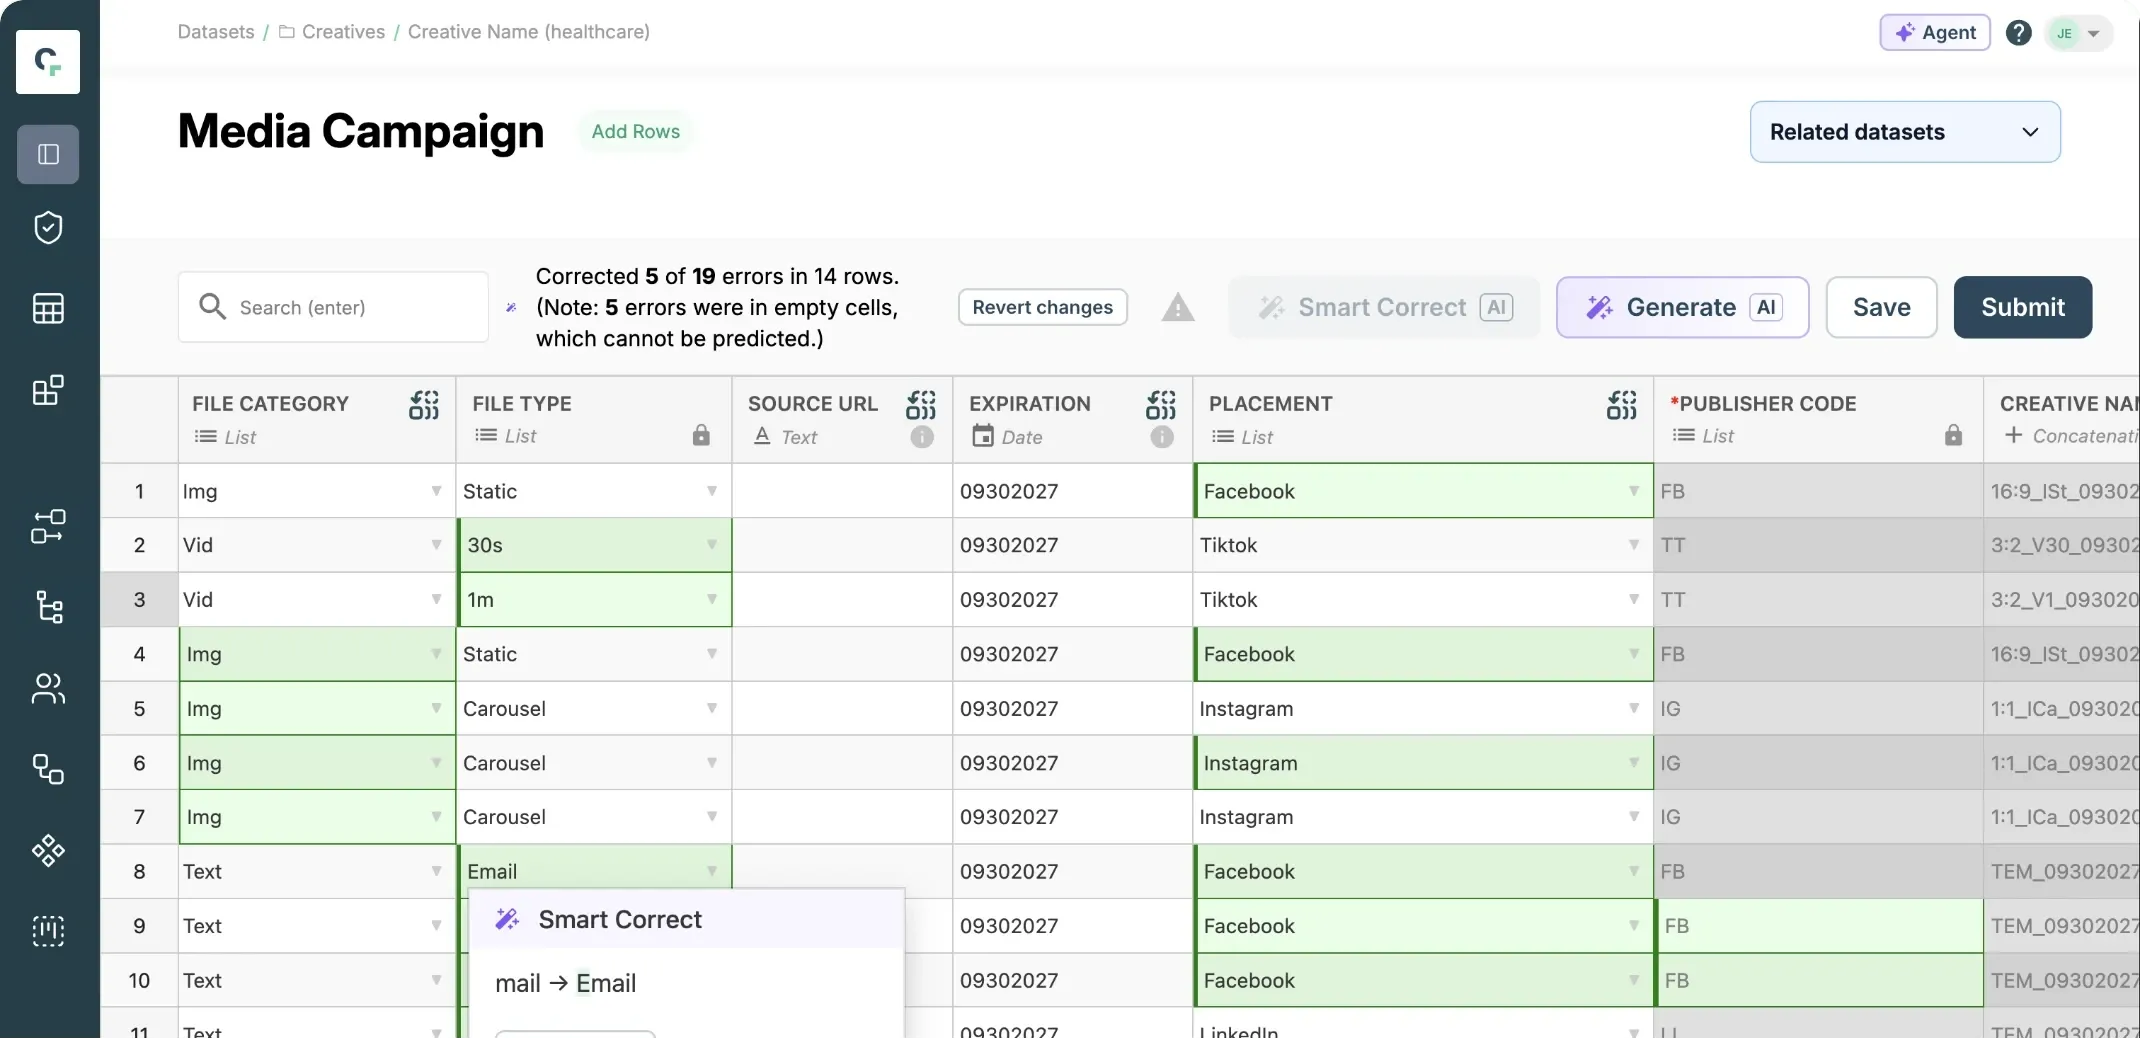This screenshot has width=2140, height=1040.
Task: Click Revert changes button
Action: pos(1043,307)
